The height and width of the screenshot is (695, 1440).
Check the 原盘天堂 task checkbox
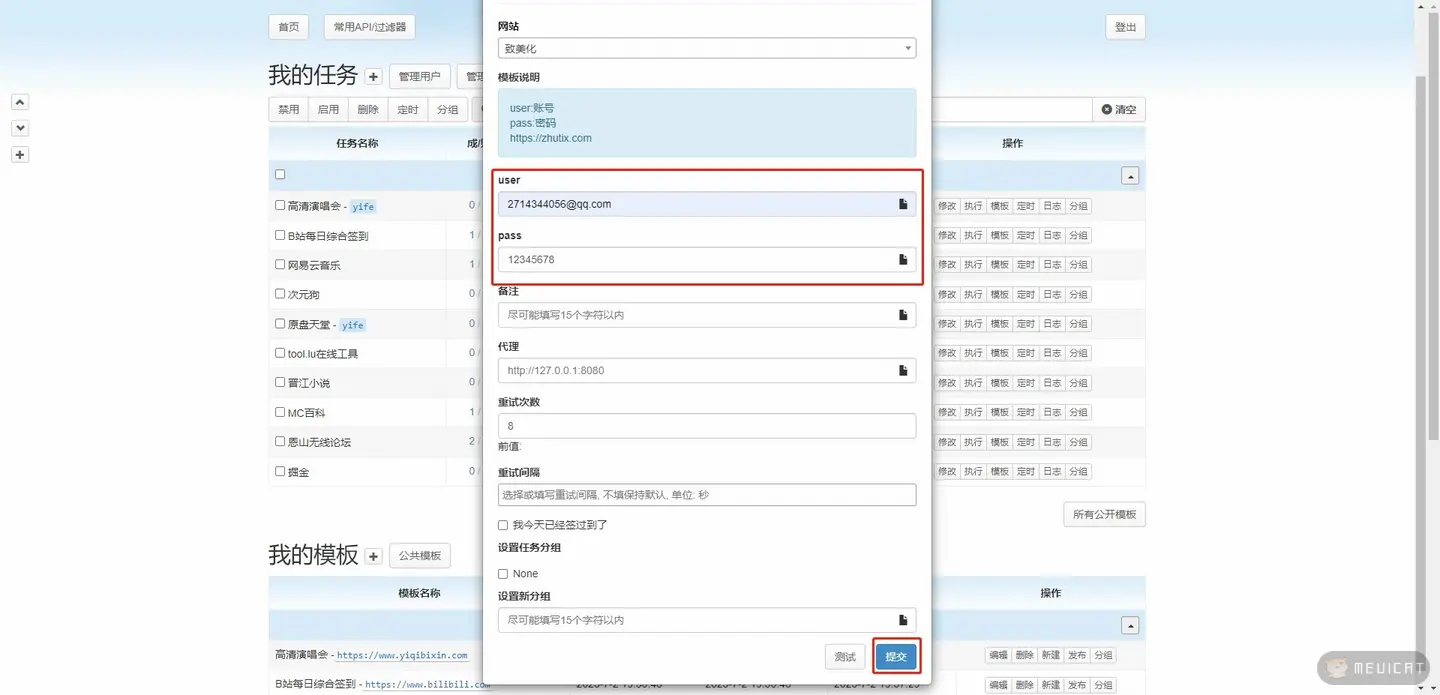click(x=280, y=323)
